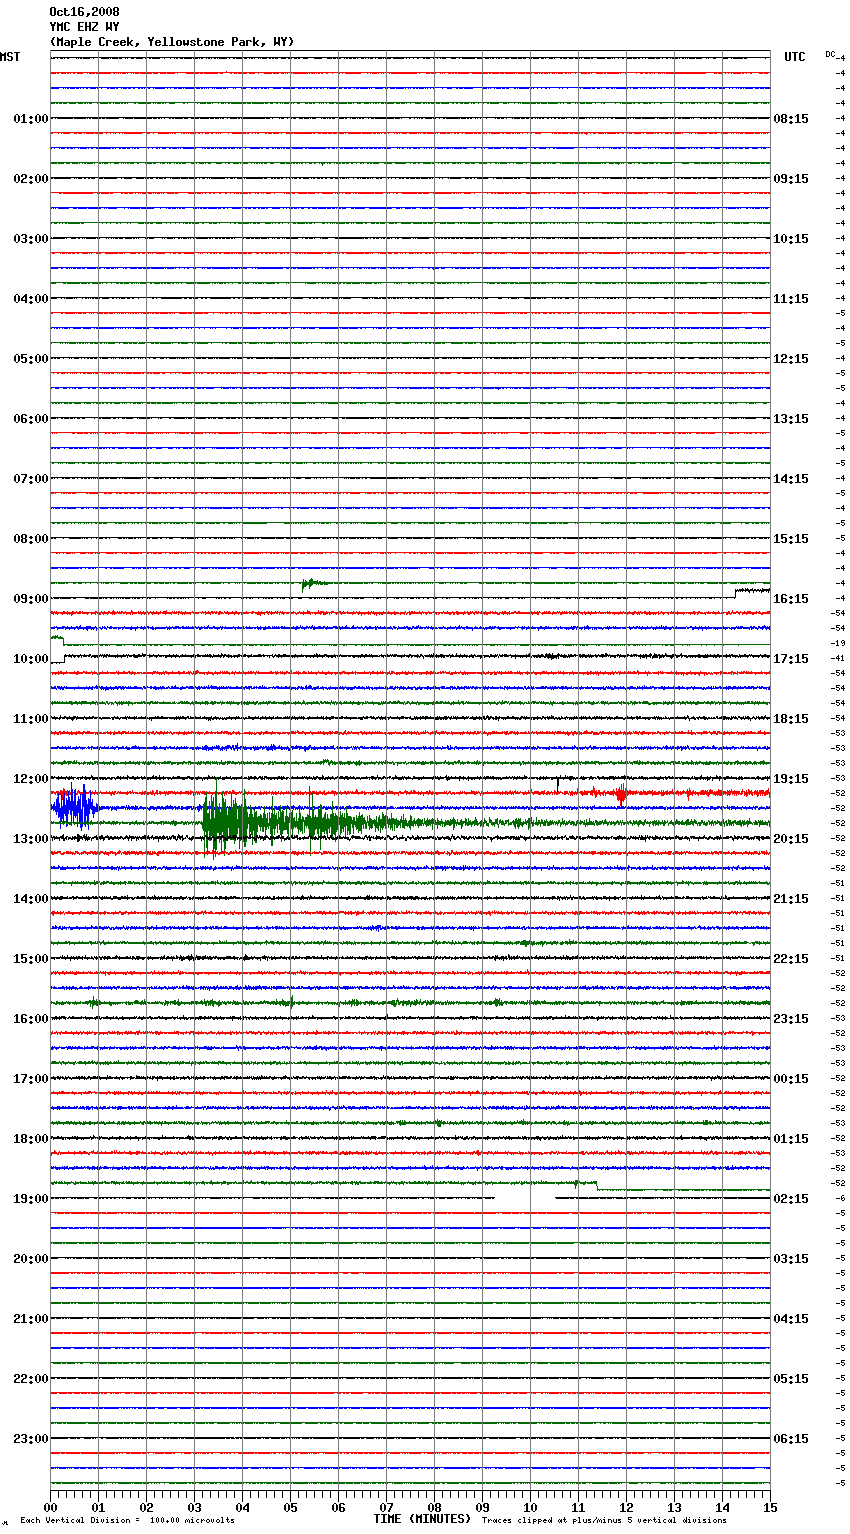
Task: Pick the 09:00 MST hour label
Action: (x=31, y=599)
